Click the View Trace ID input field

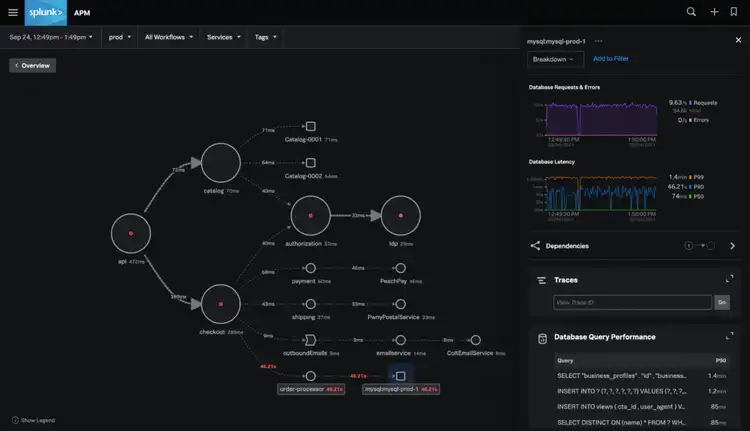click(x=630, y=302)
